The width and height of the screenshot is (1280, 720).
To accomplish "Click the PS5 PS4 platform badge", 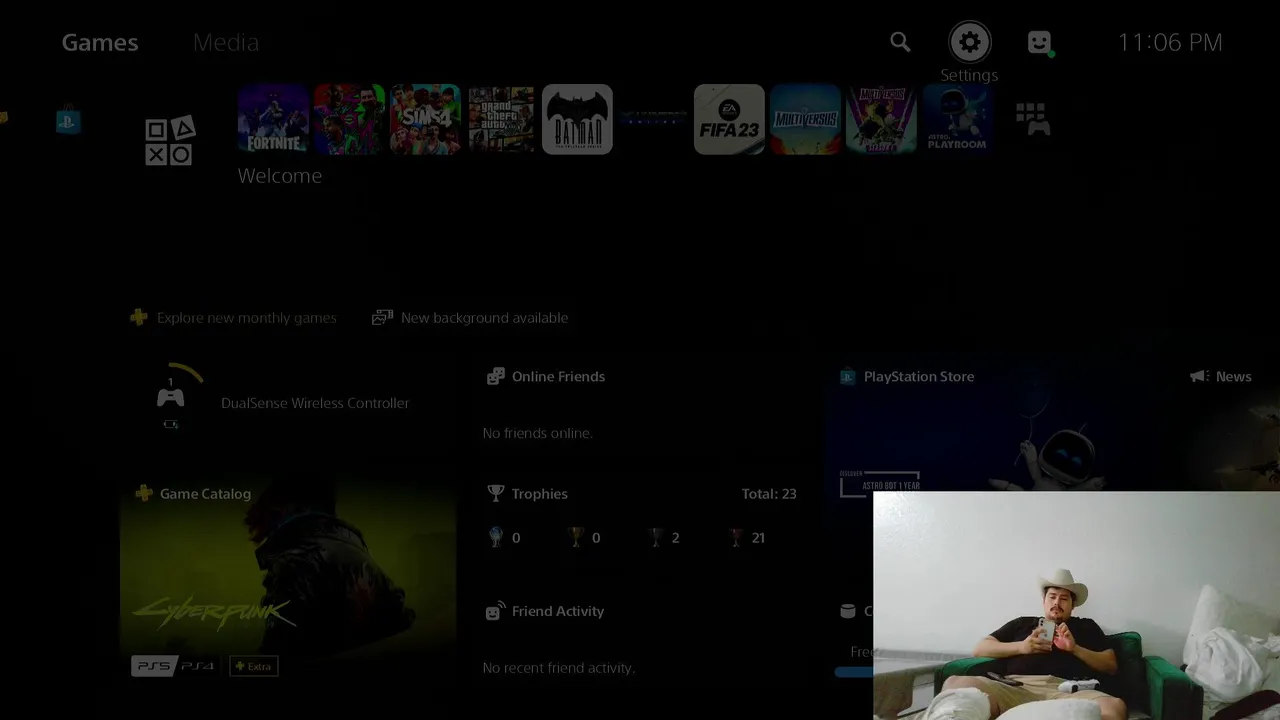I will pos(174,666).
